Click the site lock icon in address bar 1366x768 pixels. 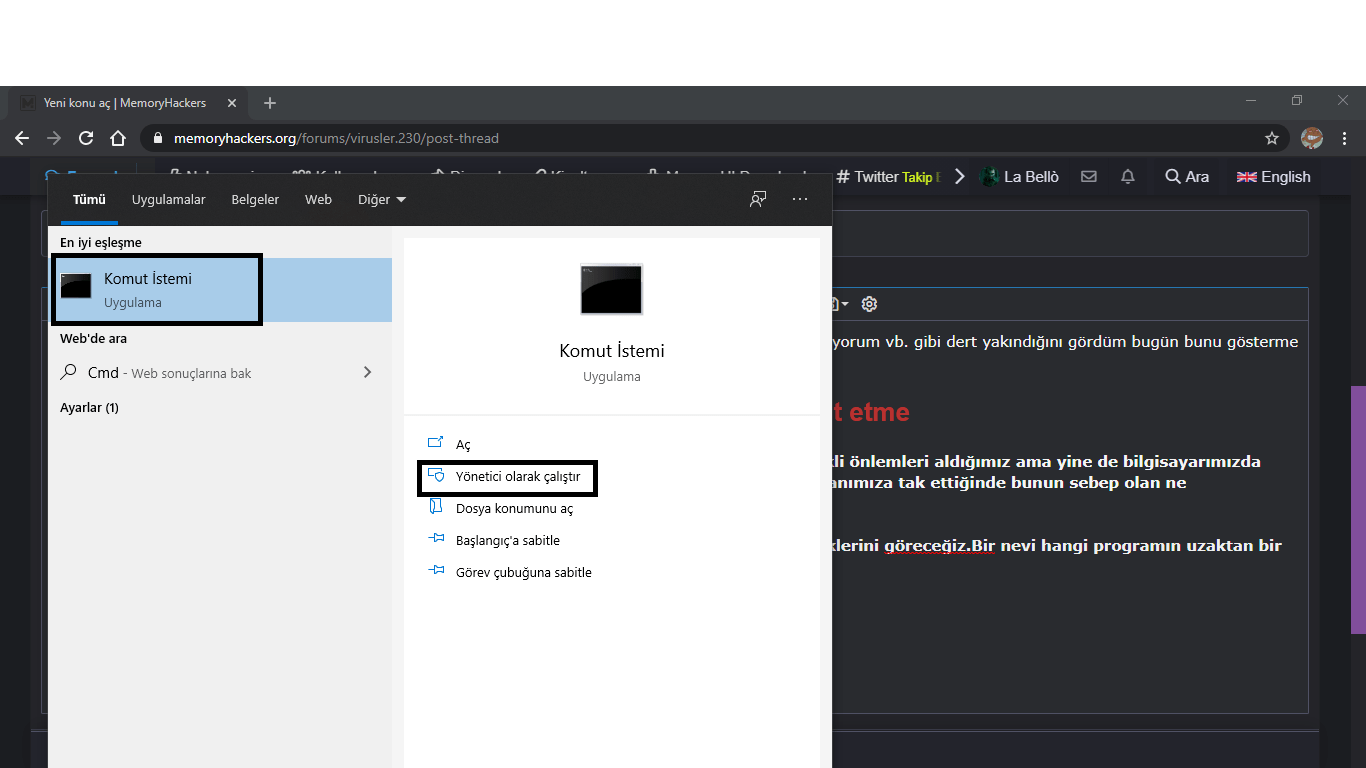(x=159, y=138)
